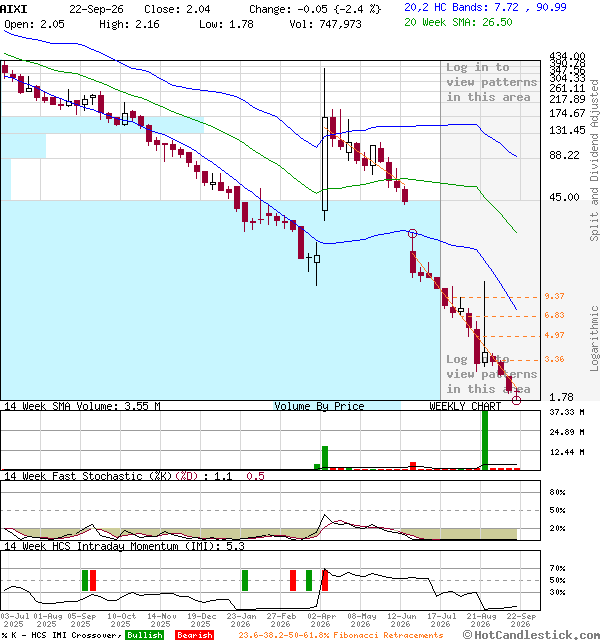Click the 20,2 HC Bands legend text
The height and width of the screenshot is (640, 600).
click(485, 7)
